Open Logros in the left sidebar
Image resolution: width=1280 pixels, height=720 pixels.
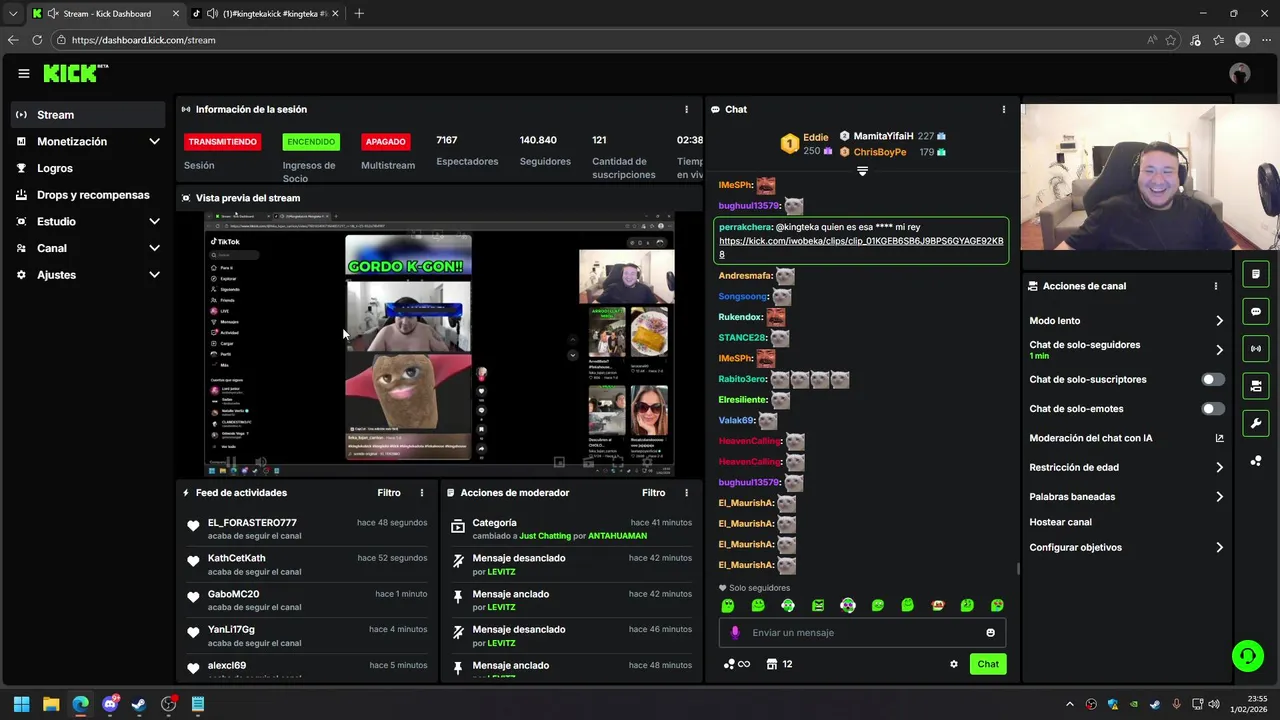click(88, 168)
